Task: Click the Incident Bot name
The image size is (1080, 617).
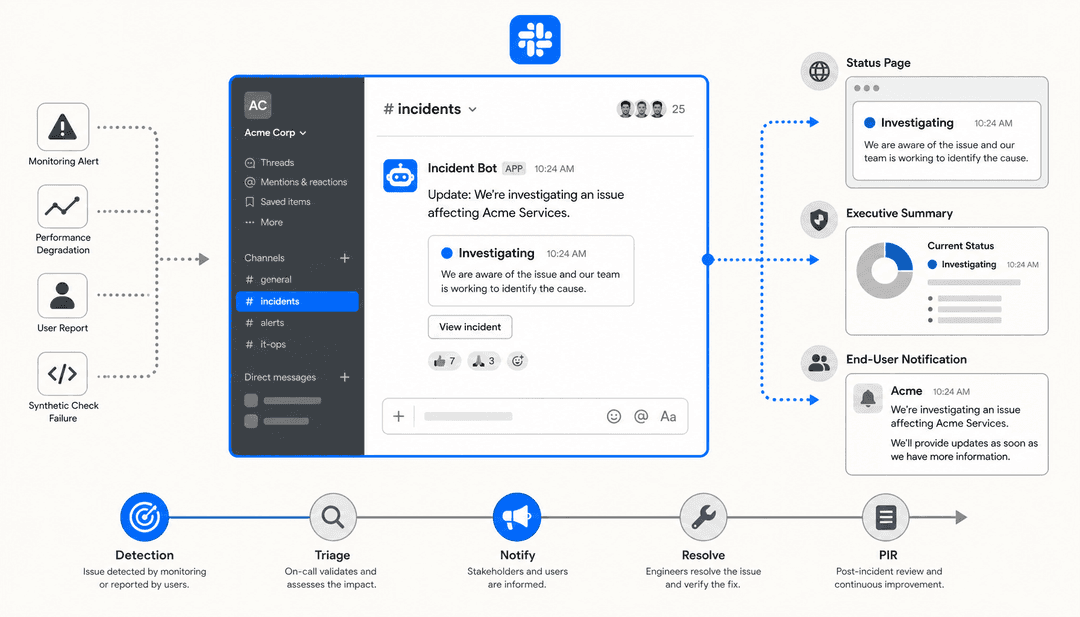Action: [x=462, y=168]
